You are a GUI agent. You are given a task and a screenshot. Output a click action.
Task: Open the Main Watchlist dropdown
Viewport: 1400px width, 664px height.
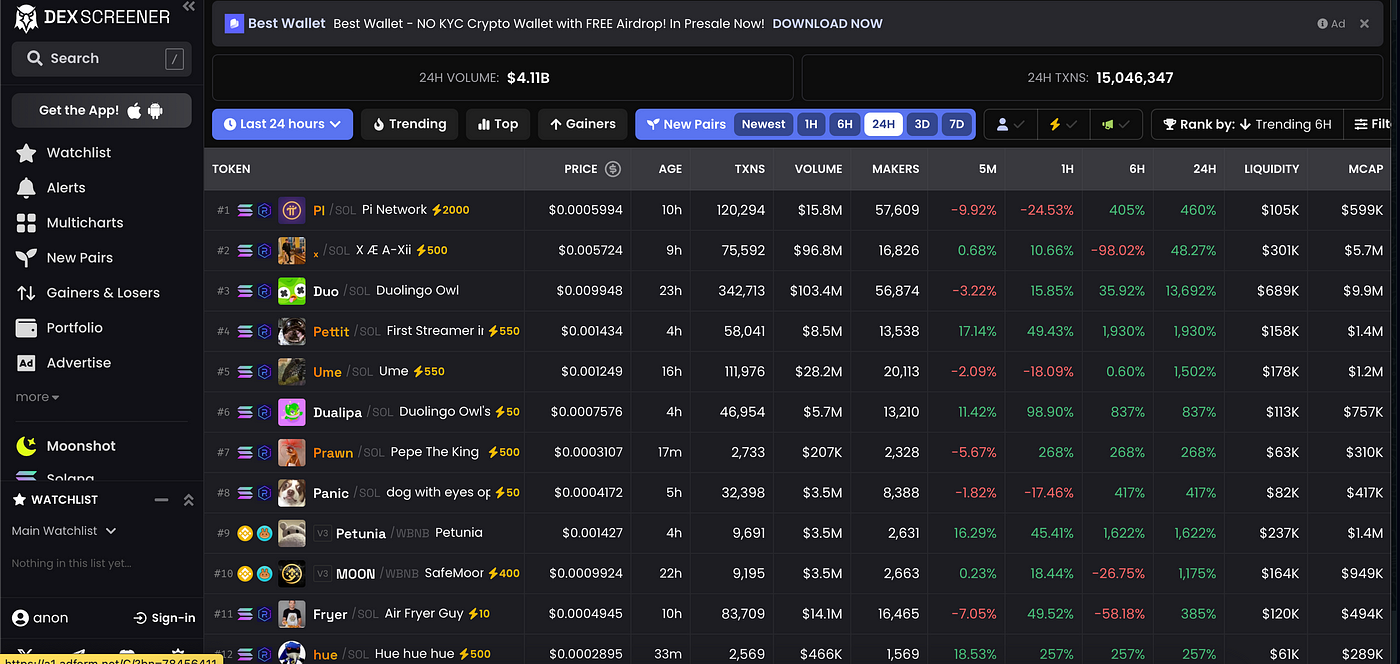click(64, 531)
